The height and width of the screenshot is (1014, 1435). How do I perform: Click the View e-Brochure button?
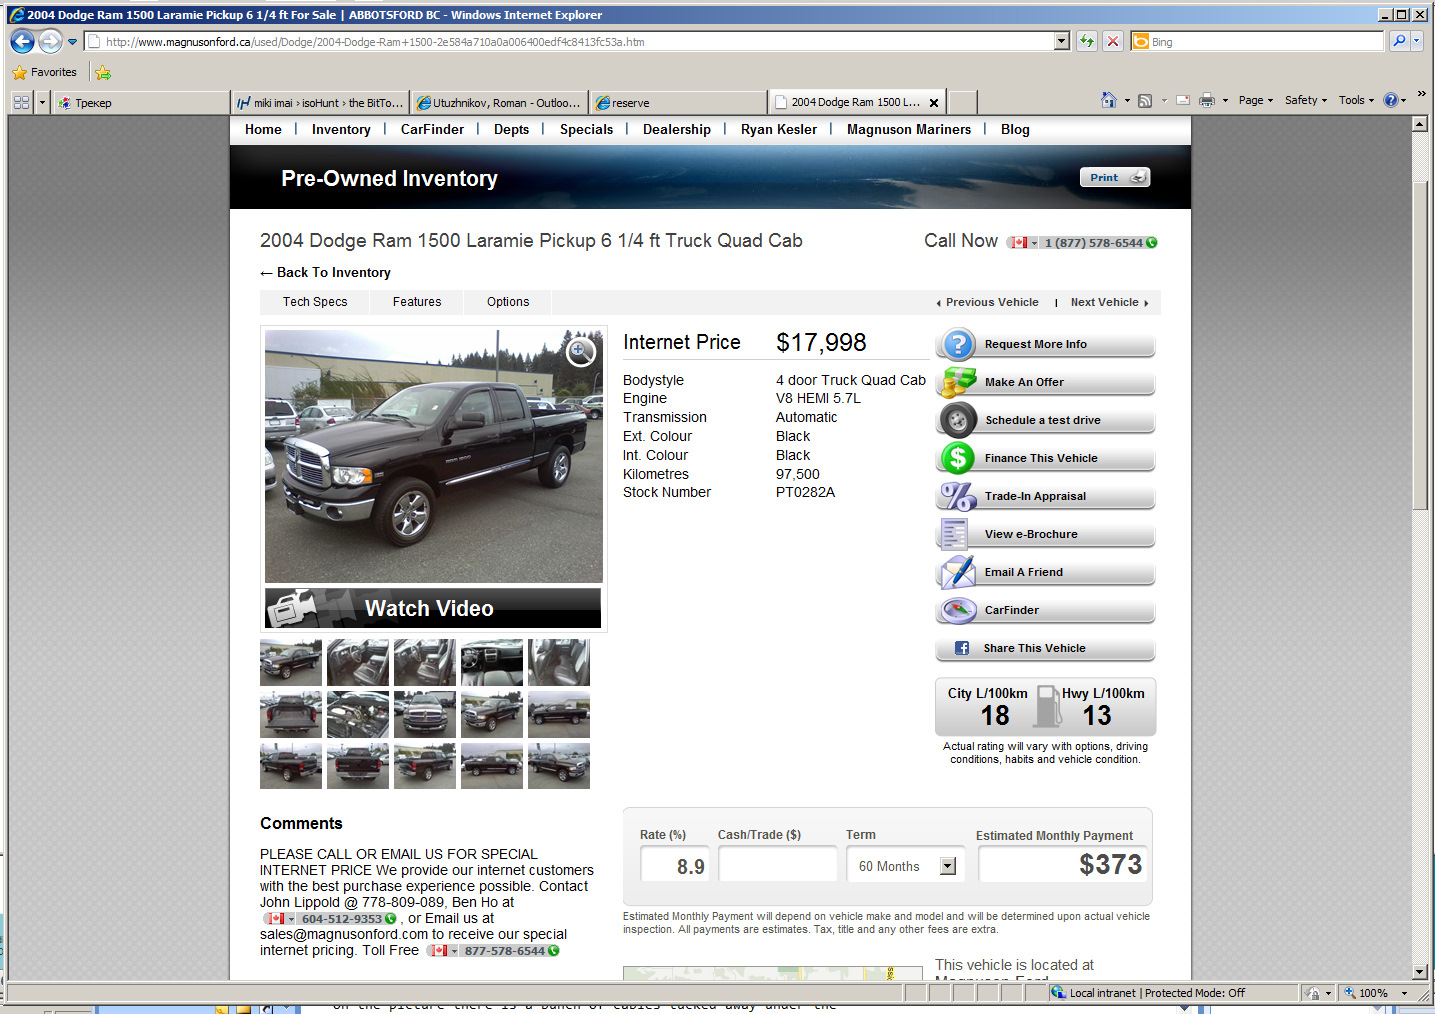tap(1046, 534)
